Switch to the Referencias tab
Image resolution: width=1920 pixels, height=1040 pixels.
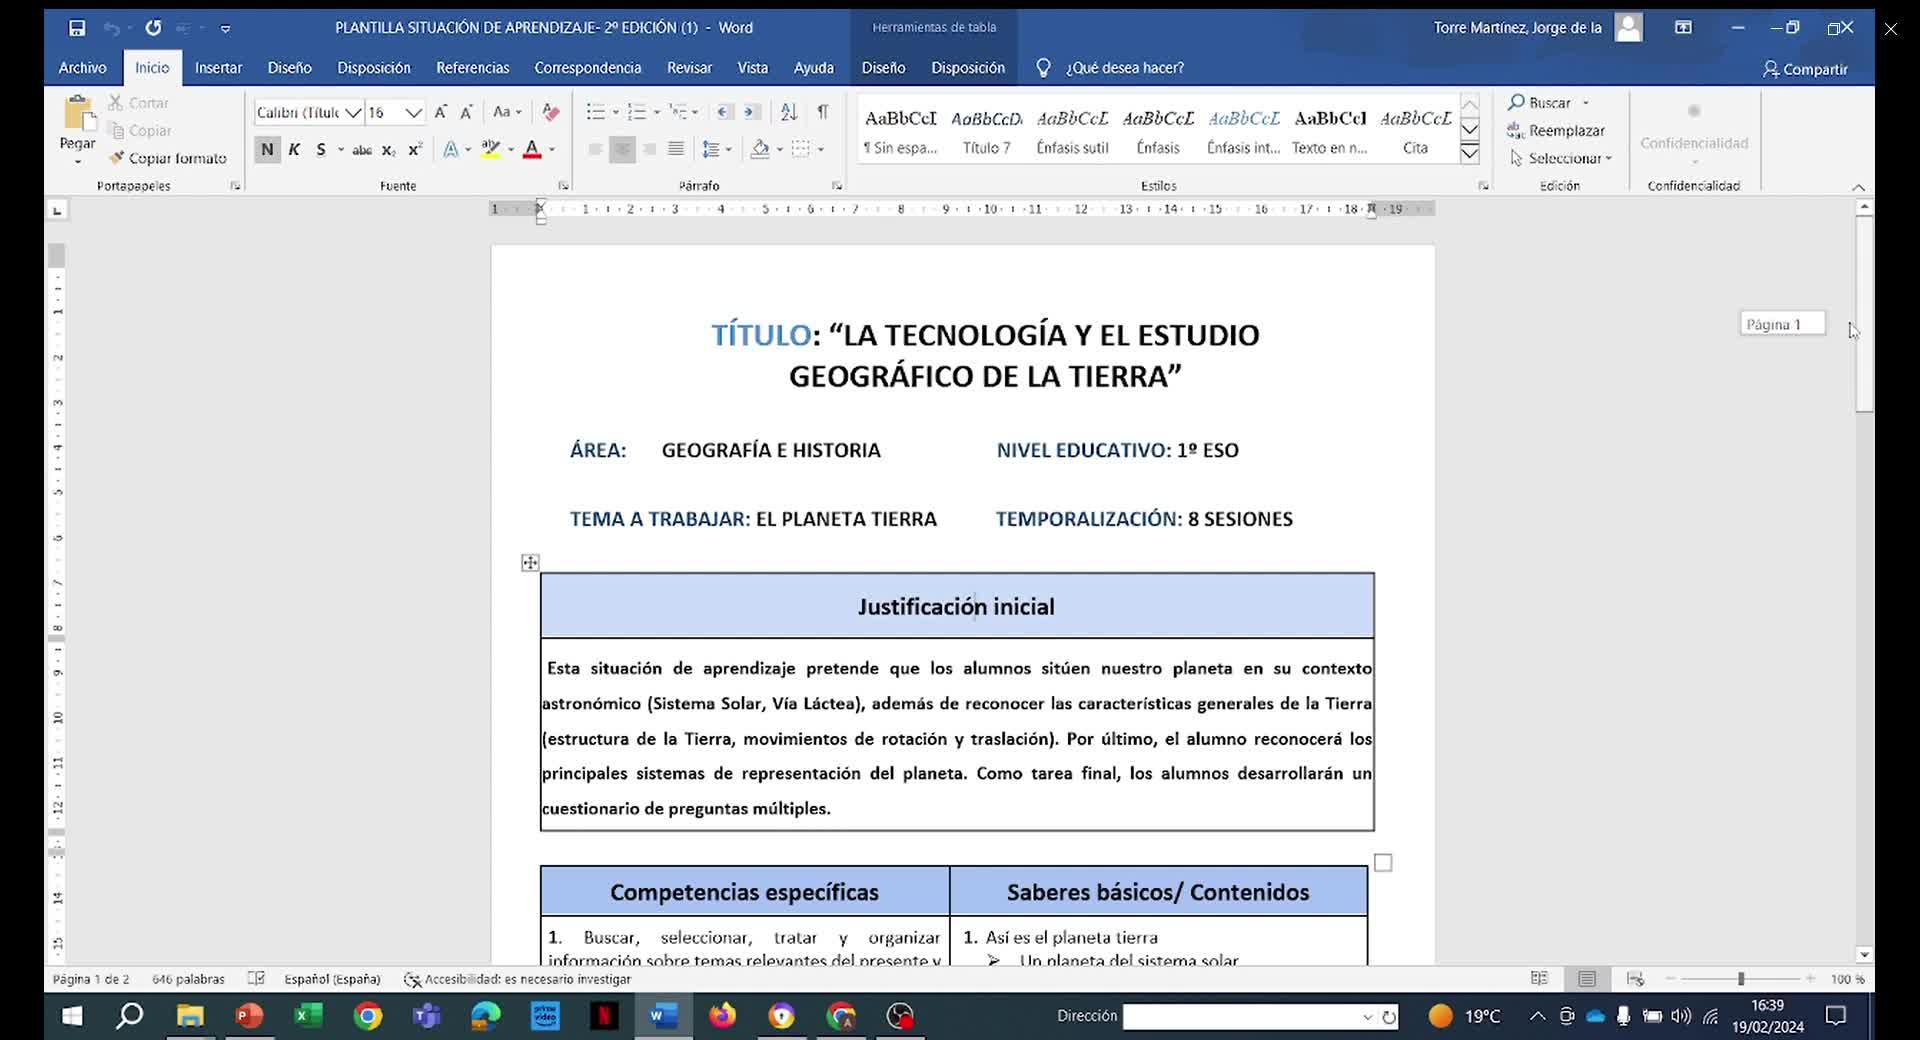click(472, 68)
